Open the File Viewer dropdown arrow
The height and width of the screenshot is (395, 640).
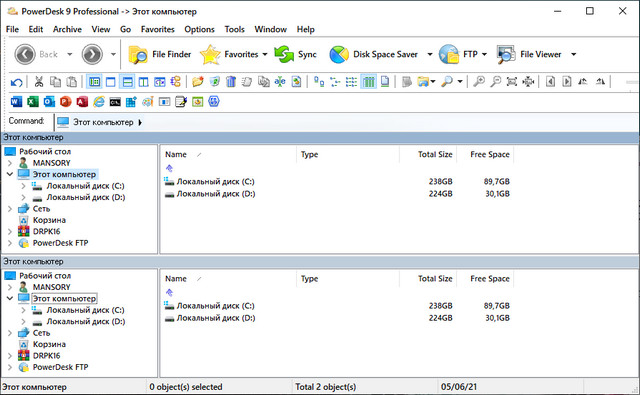coord(573,54)
